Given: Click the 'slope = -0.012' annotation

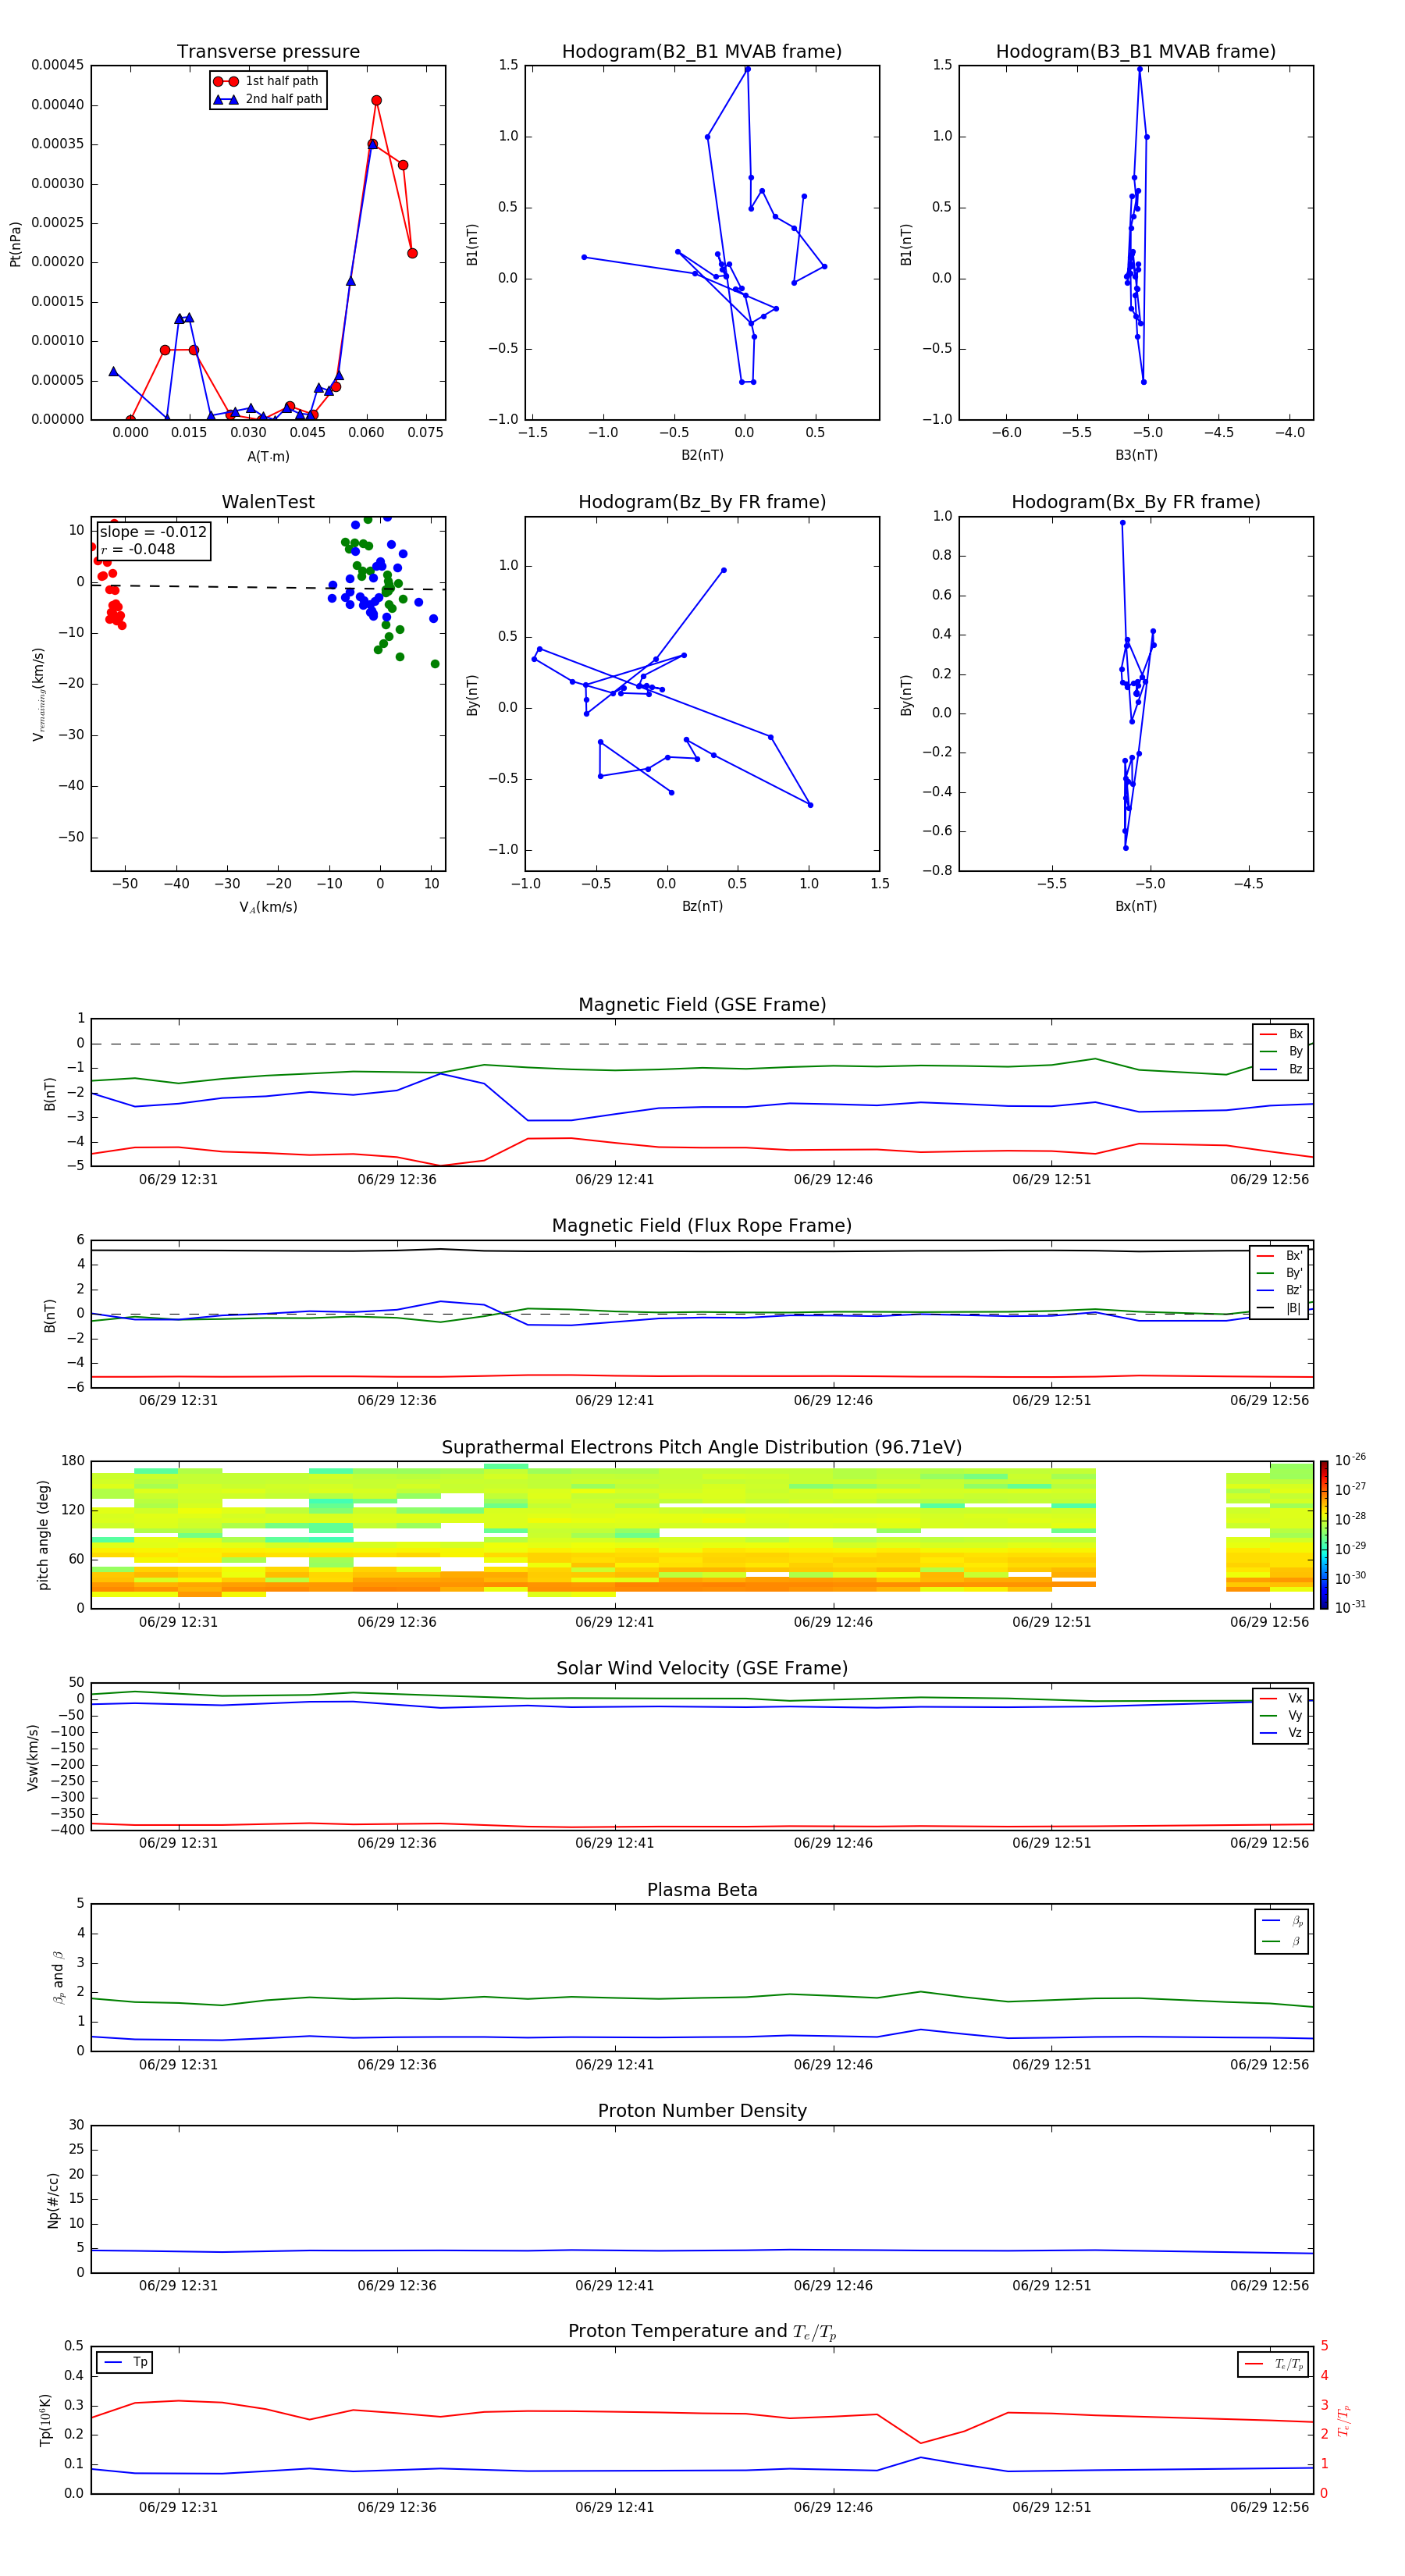Looking at the screenshot, I should click(153, 532).
